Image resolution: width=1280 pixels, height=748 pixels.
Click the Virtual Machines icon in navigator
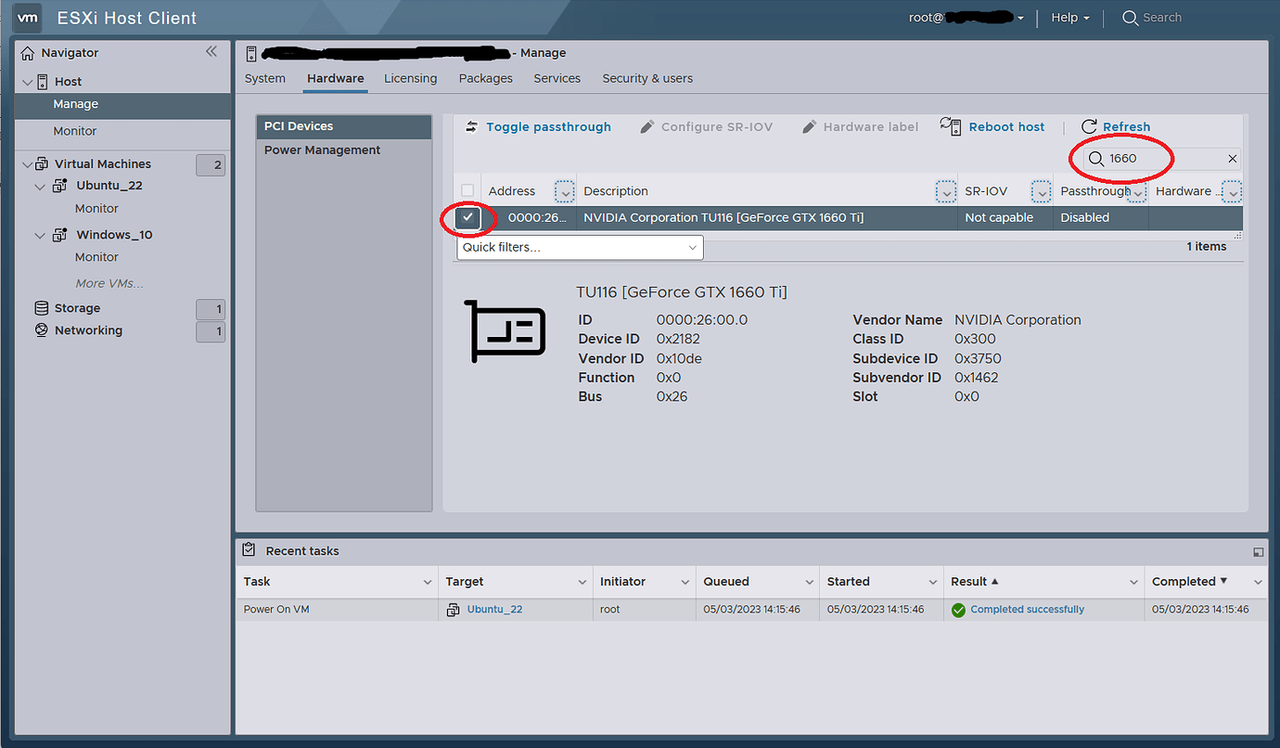42,163
